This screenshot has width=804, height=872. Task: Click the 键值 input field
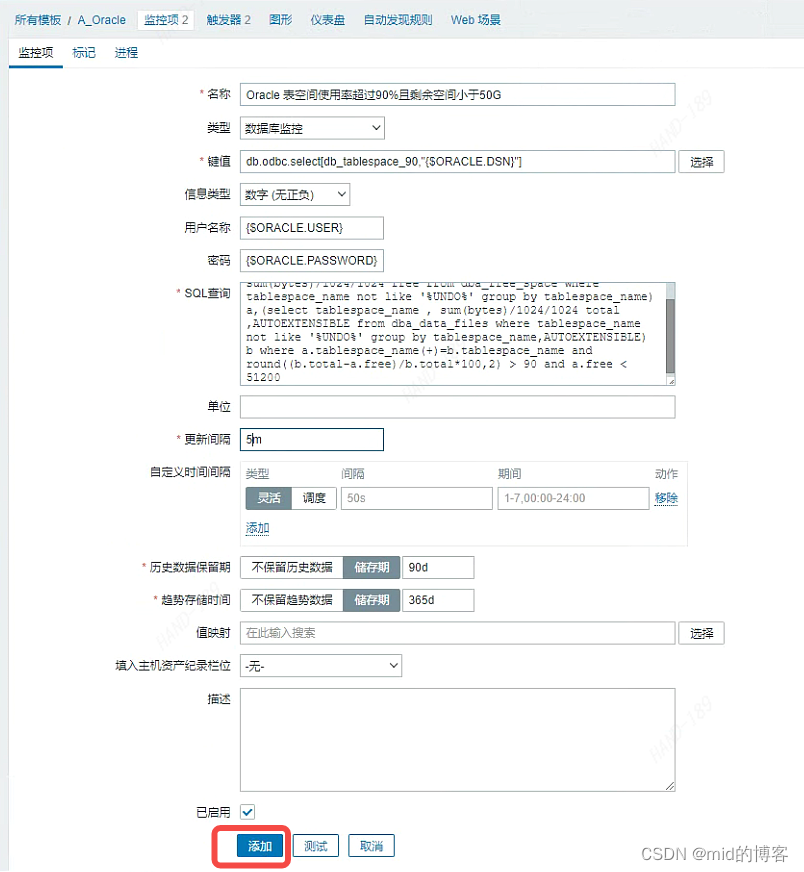(x=458, y=161)
